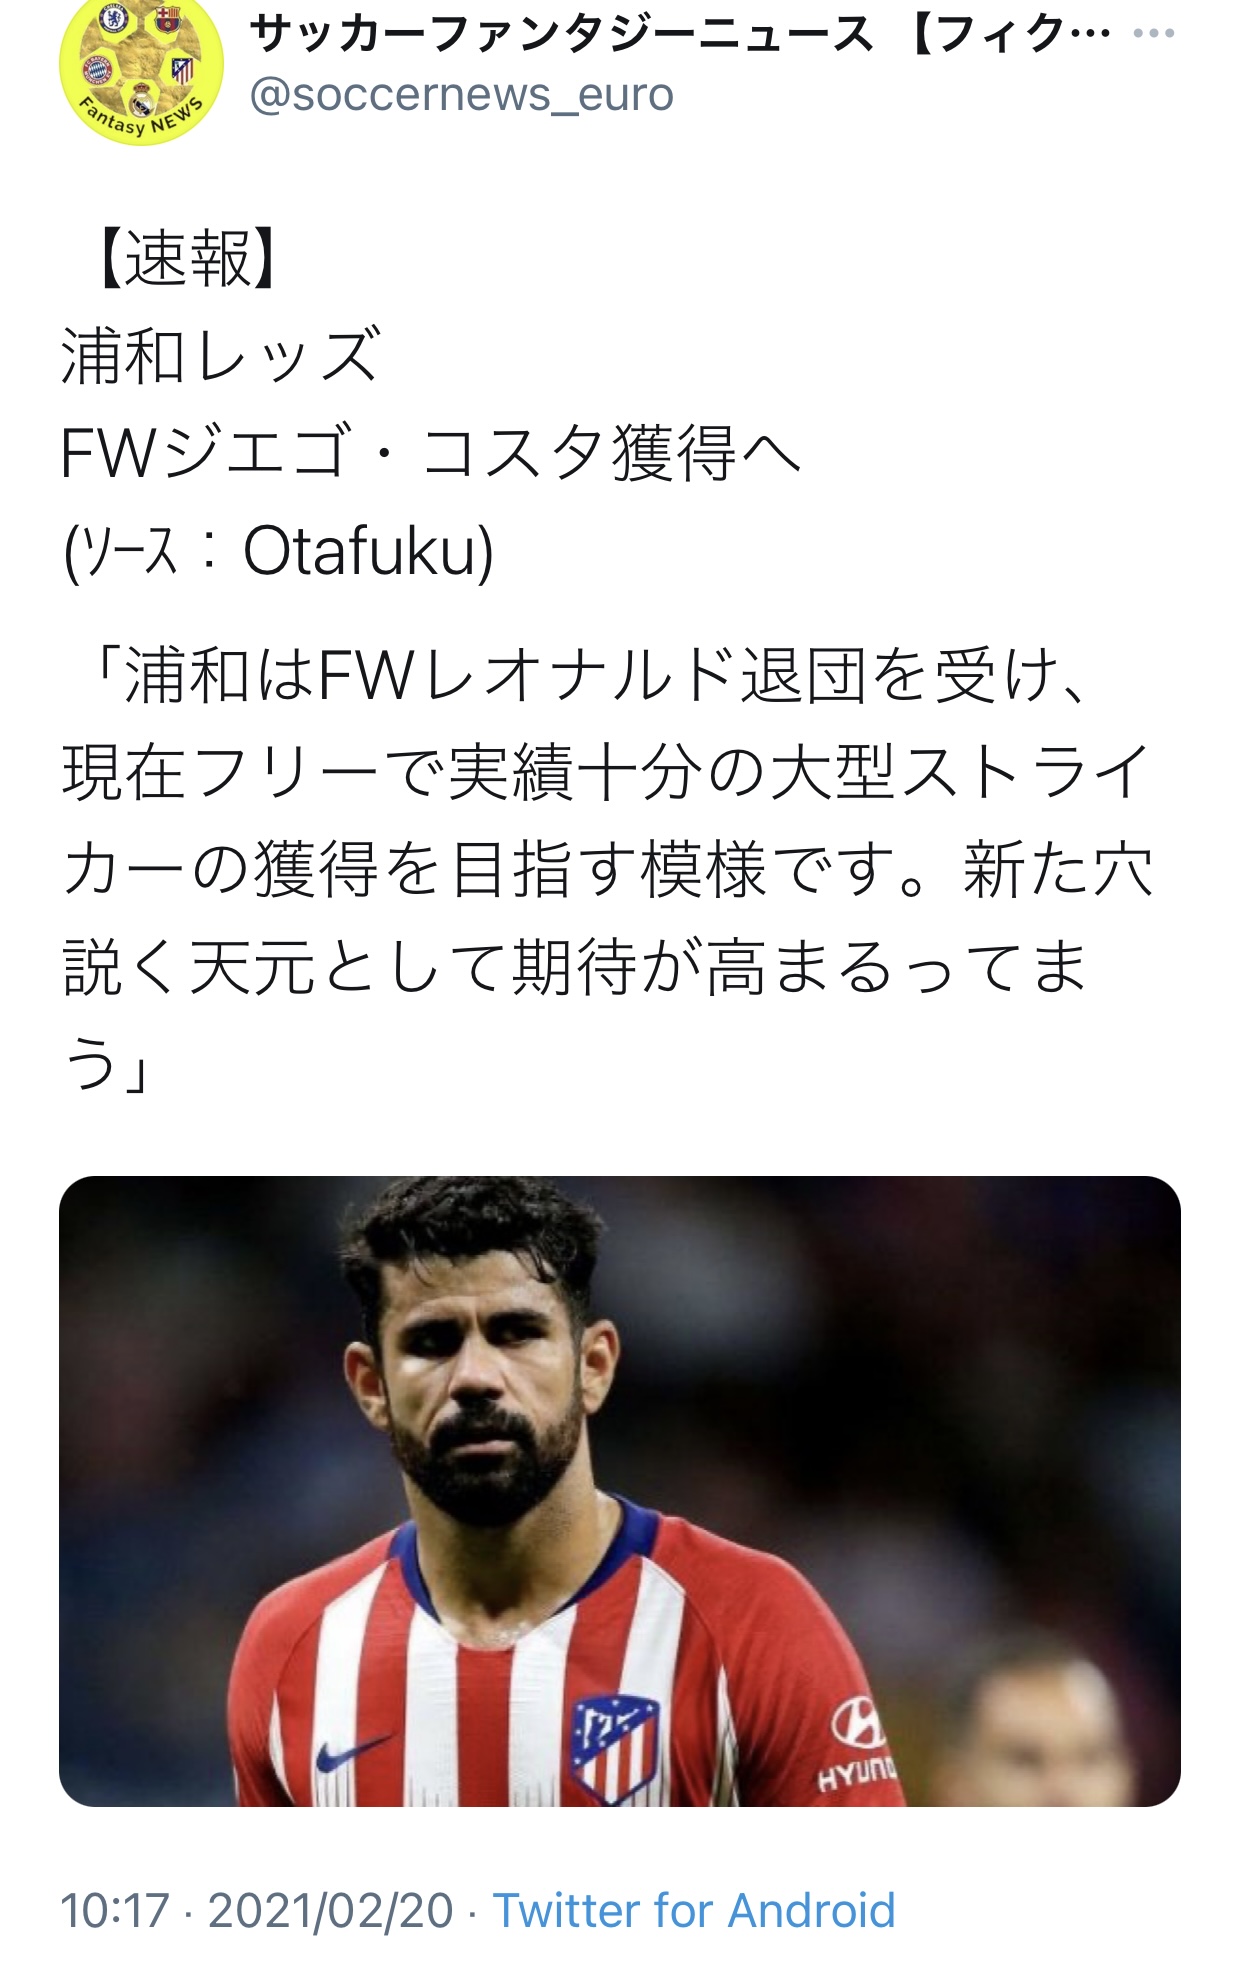The width and height of the screenshot is (1241, 1970).
Task: Tap the (ソース:Otafuku) source text
Action: tap(278, 551)
